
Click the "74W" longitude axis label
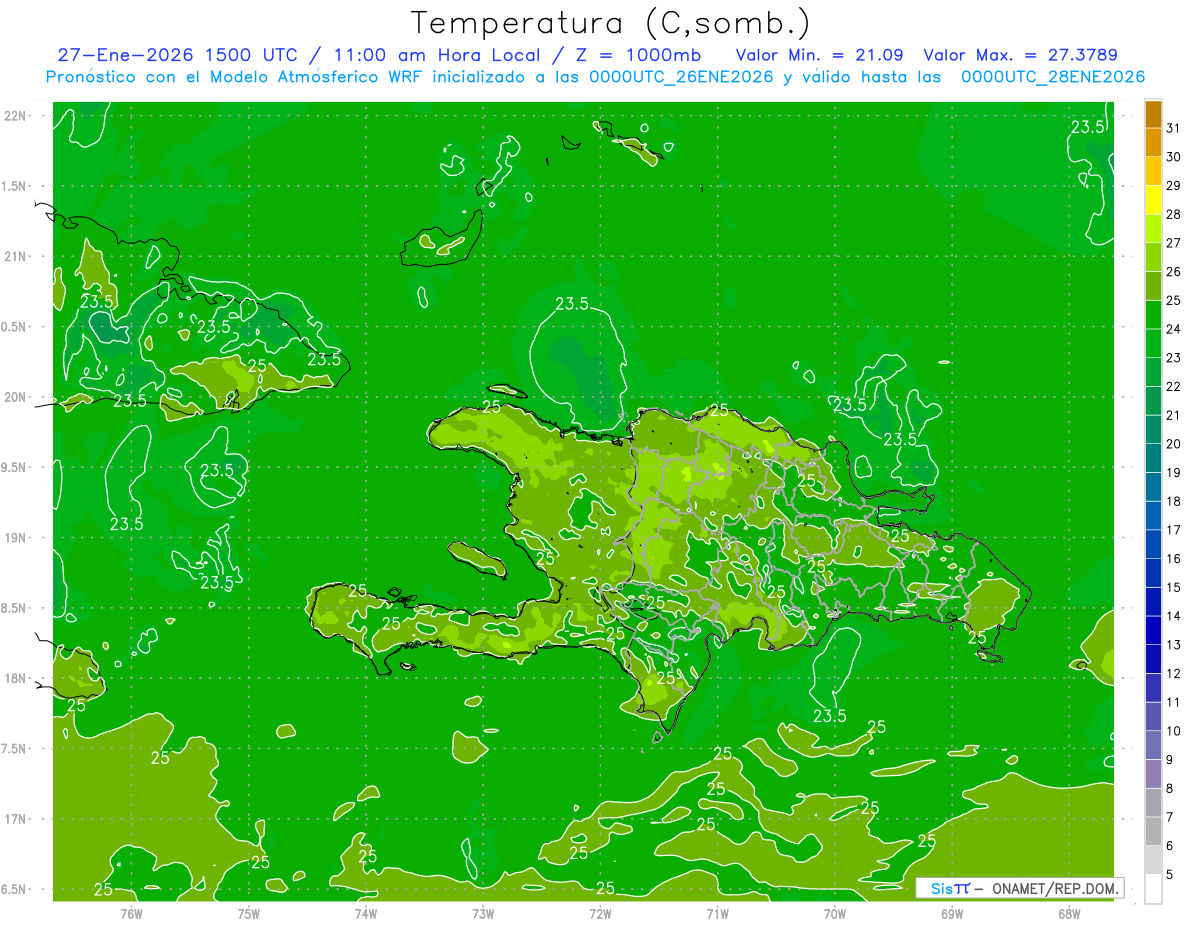[x=366, y=913]
